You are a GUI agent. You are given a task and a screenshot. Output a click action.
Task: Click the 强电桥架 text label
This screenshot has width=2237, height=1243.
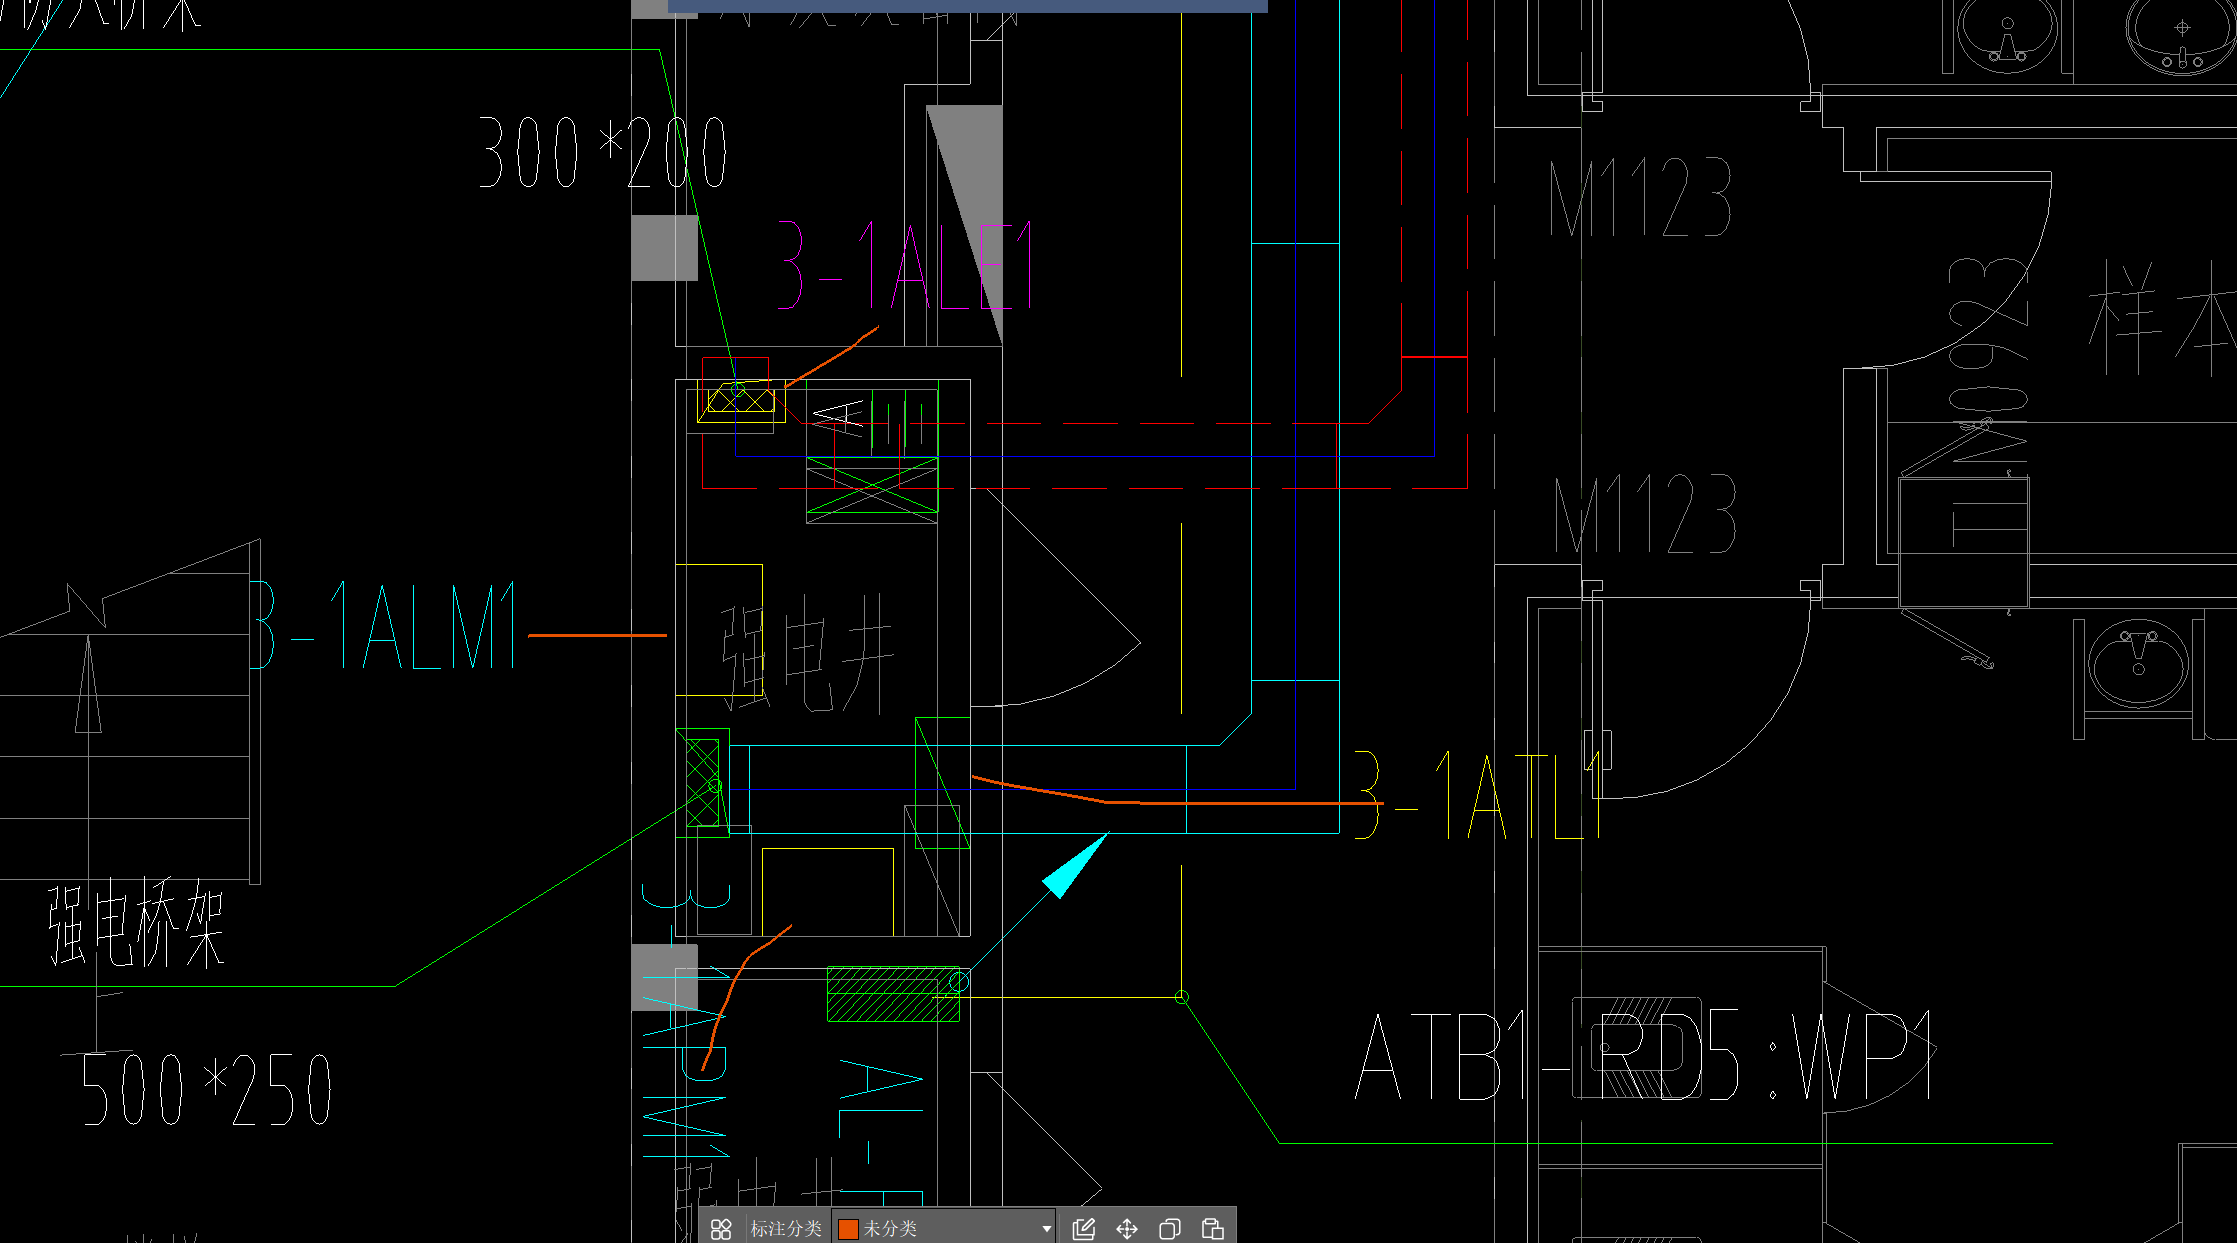(x=137, y=924)
